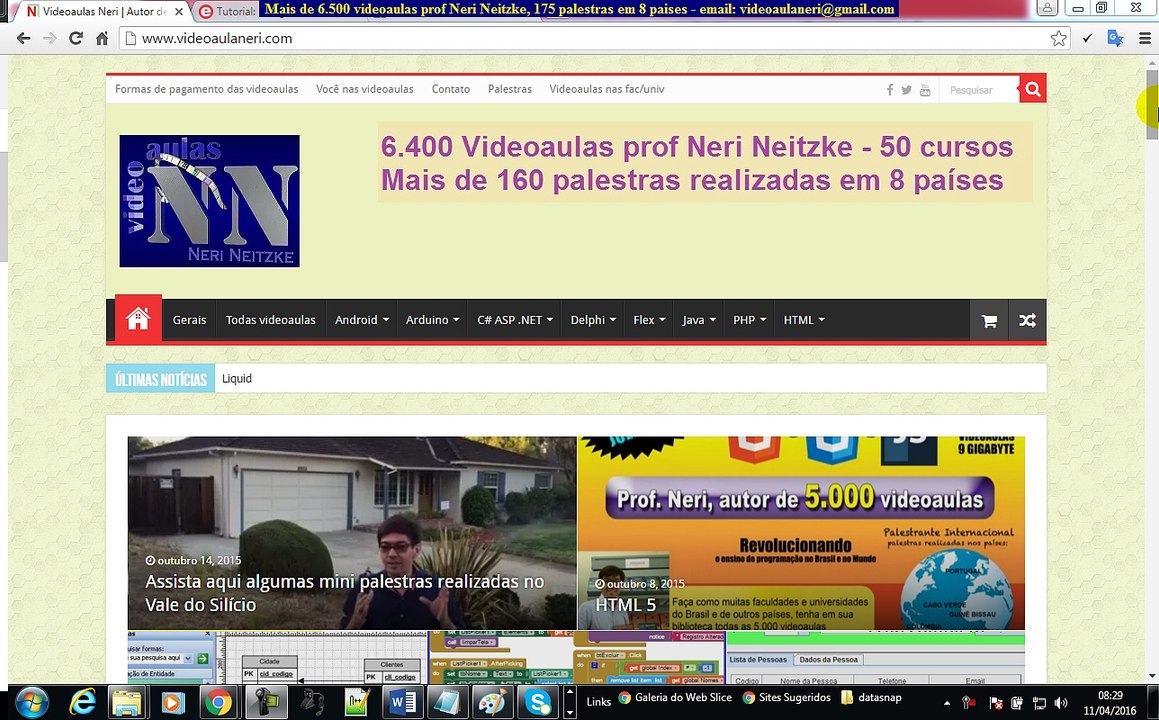This screenshot has height=720, width=1159.
Task: Expand the C# ASP .NET dropdown
Action: [x=514, y=320]
